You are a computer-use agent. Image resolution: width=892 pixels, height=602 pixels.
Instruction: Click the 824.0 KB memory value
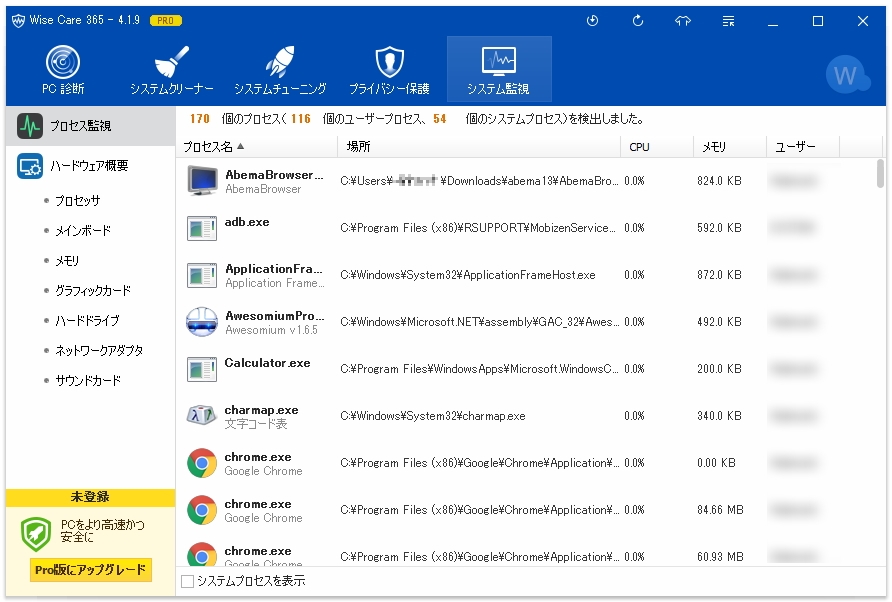(x=719, y=181)
